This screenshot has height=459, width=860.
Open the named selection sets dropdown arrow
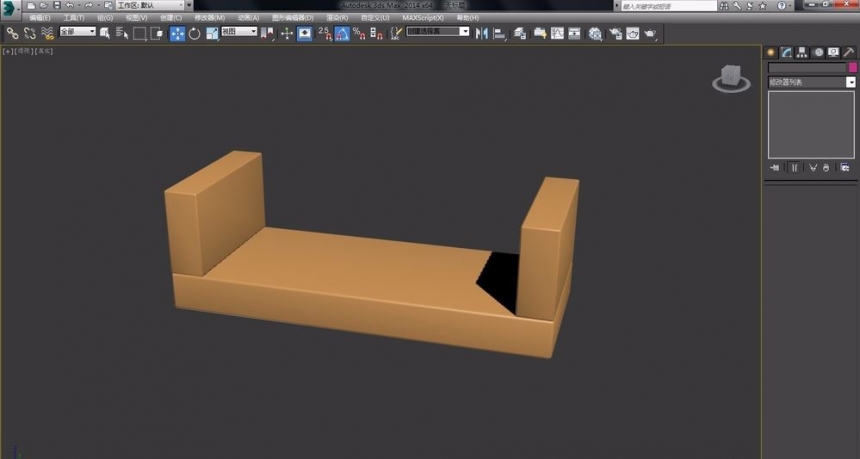pos(465,32)
